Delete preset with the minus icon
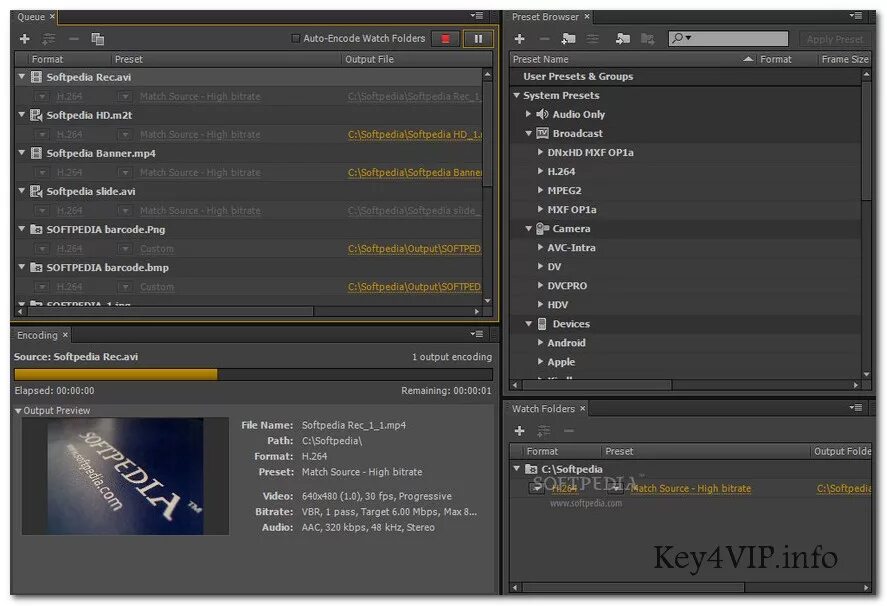The width and height of the screenshot is (887, 606). click(544, 38)
